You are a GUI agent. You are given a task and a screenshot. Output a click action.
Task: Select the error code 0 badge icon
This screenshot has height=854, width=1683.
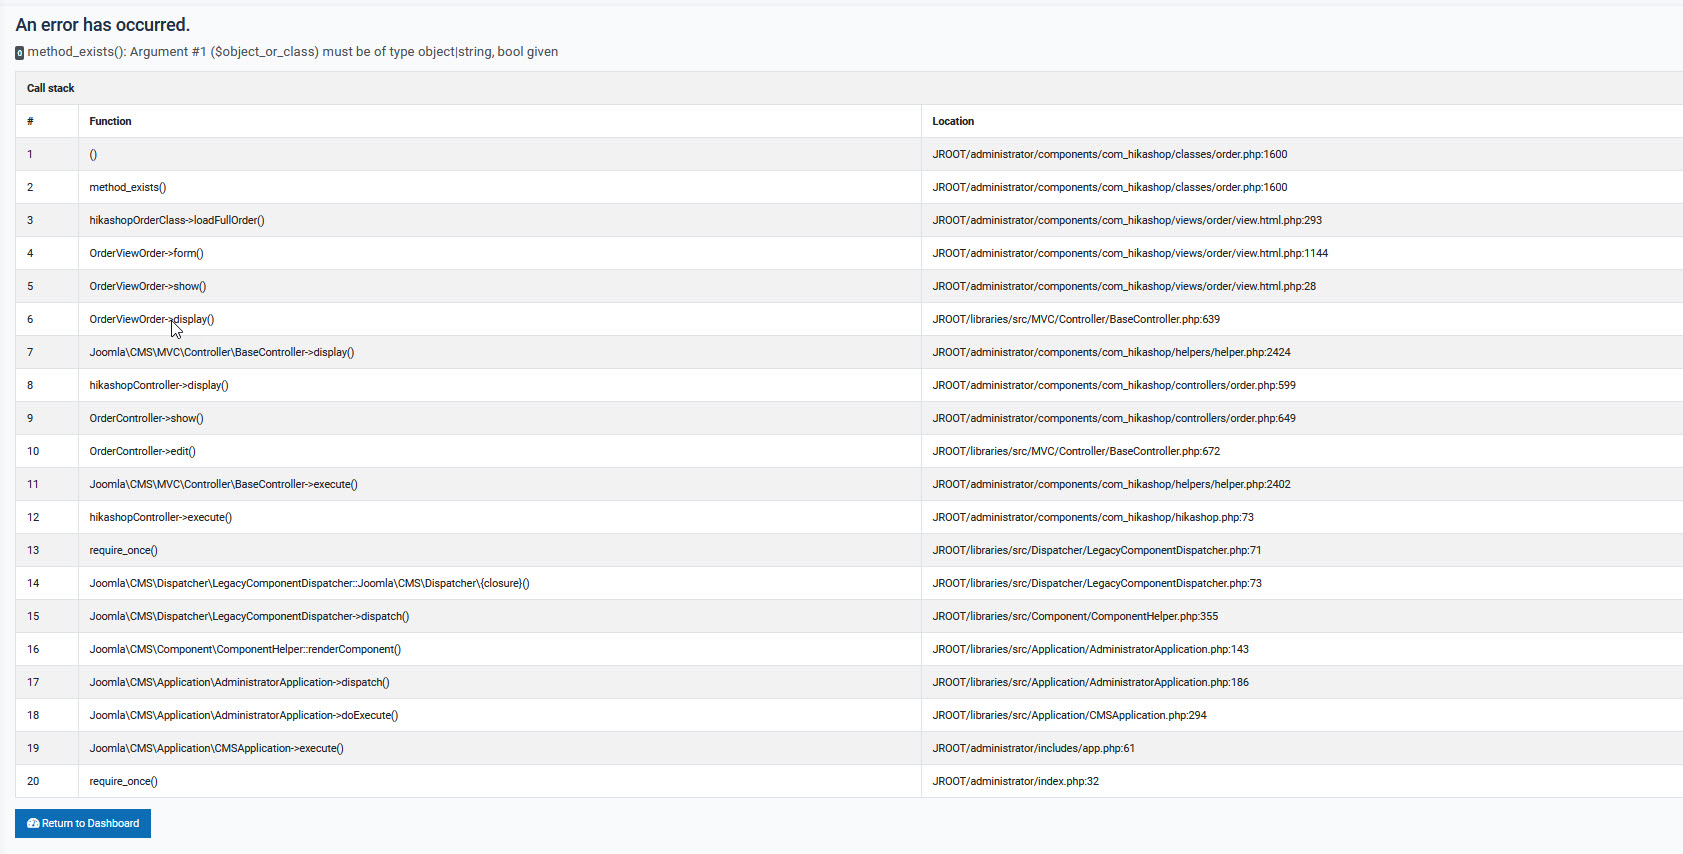[x=20, y=53]
